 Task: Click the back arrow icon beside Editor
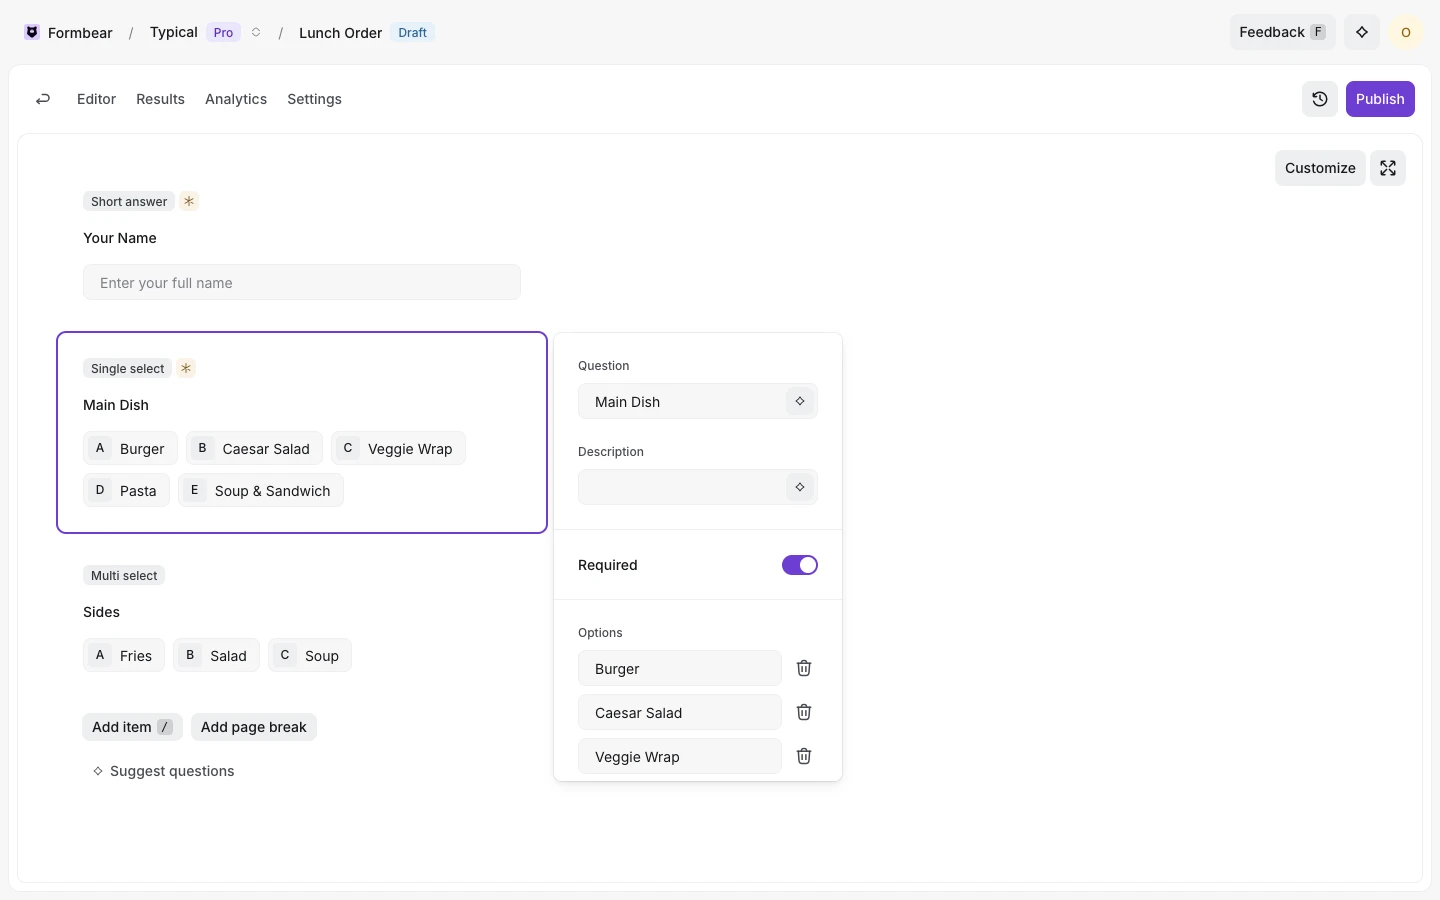click(43, 99)
